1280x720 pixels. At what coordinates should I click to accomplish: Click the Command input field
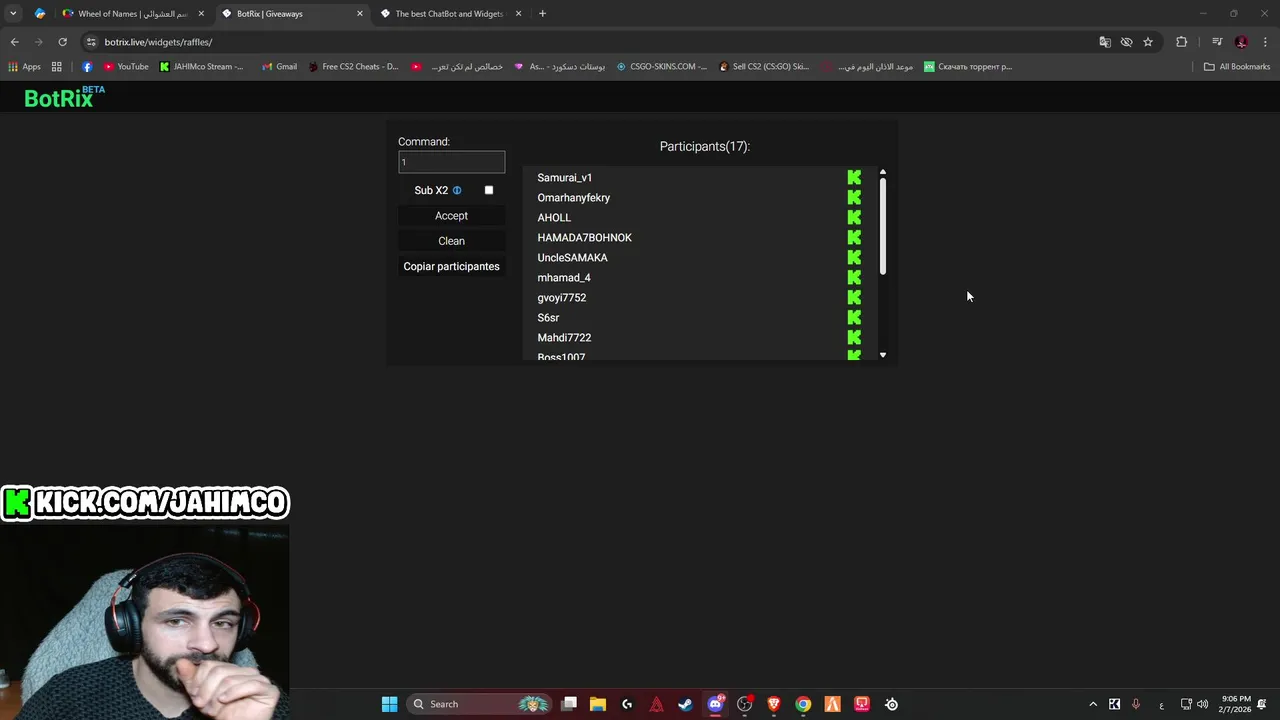point(451,162)
